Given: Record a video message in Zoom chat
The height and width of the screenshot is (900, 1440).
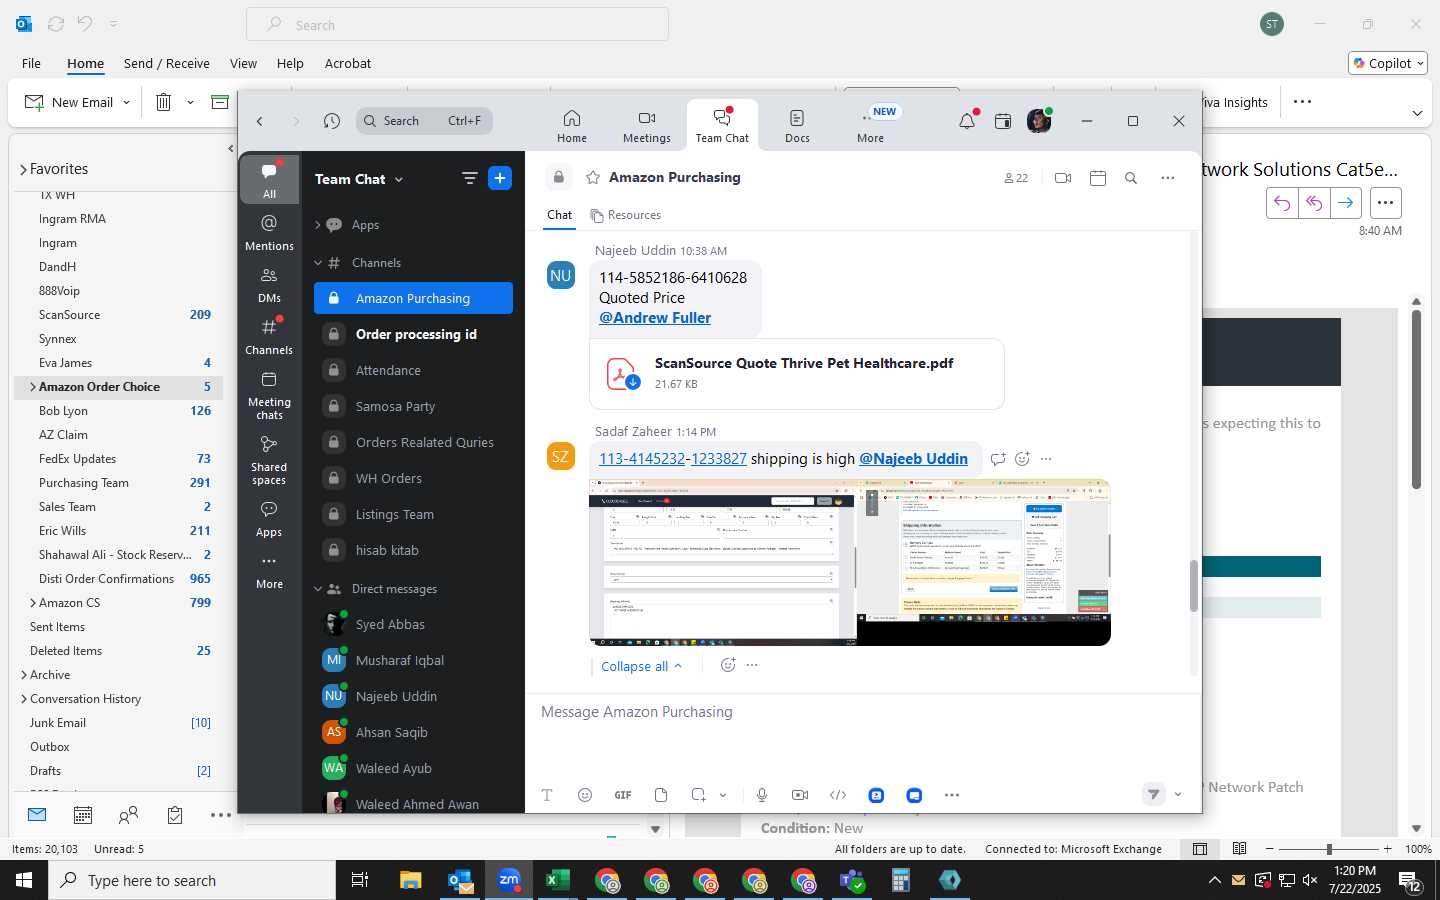Looking at the screenshot, I should point(800,795).
